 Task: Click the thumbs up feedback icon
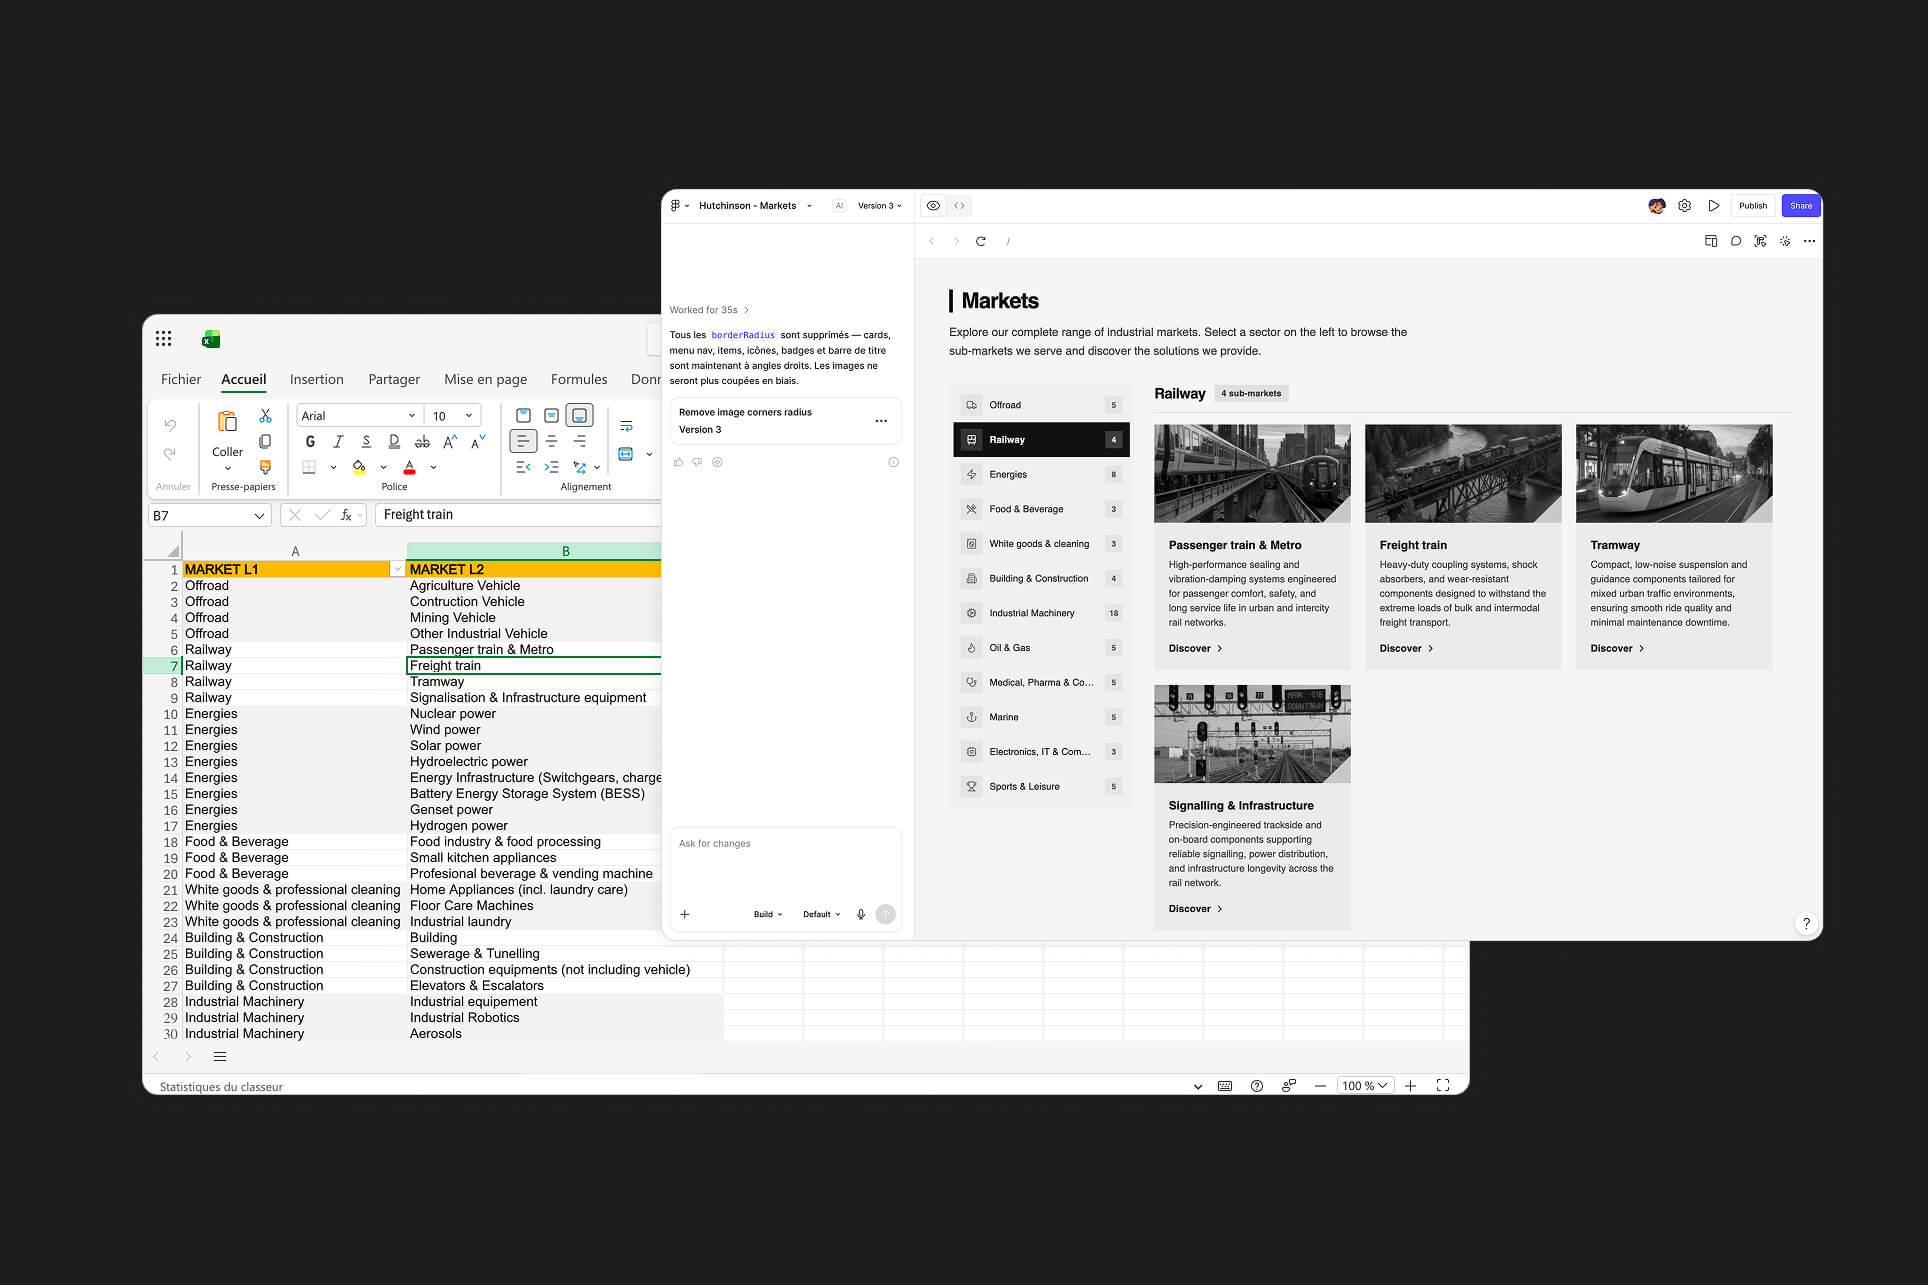tap(679, 462)
